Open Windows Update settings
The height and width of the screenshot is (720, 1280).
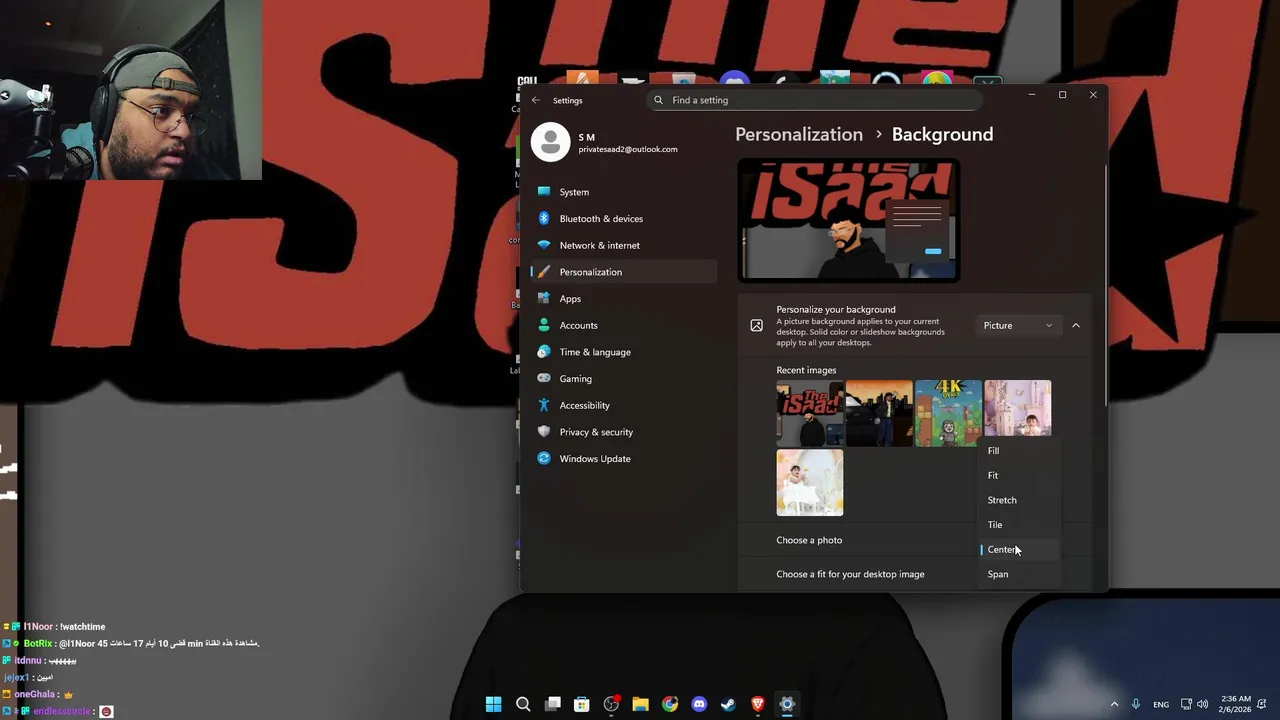click(x=624, y=458)
